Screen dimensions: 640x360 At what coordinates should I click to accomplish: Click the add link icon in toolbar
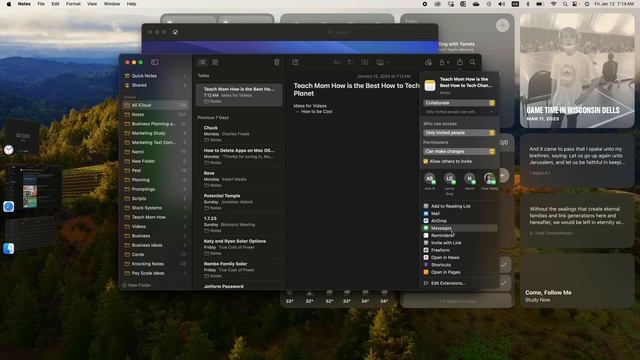coord(428,62)
